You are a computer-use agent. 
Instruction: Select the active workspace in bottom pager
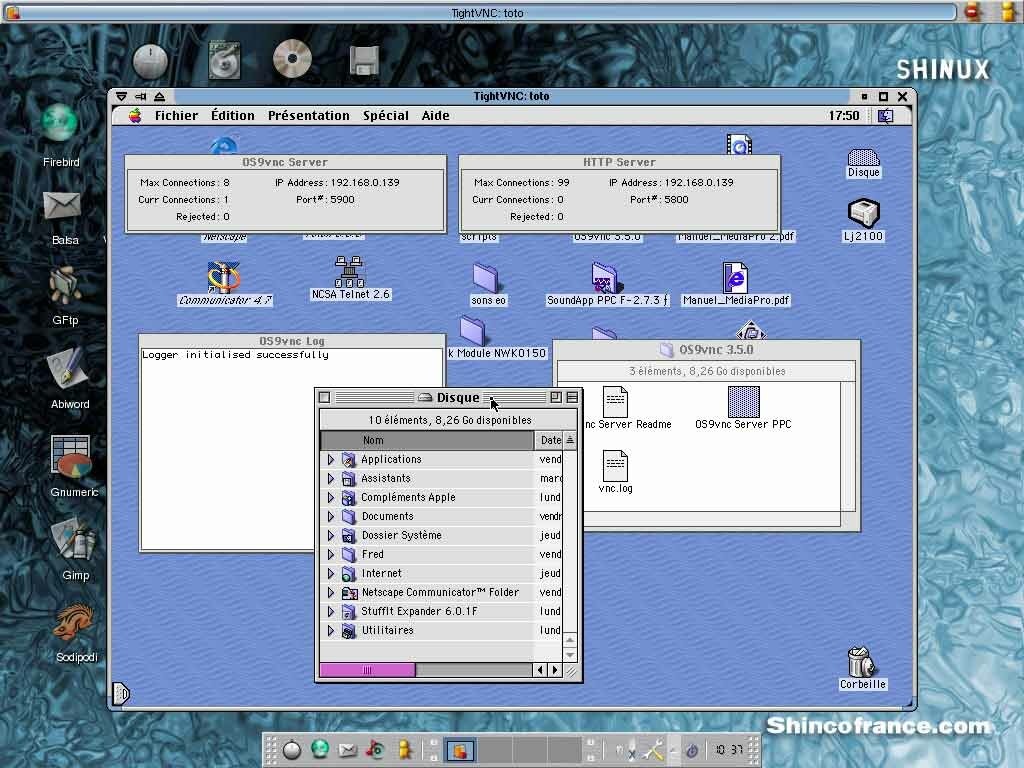[x=460, y=750]
